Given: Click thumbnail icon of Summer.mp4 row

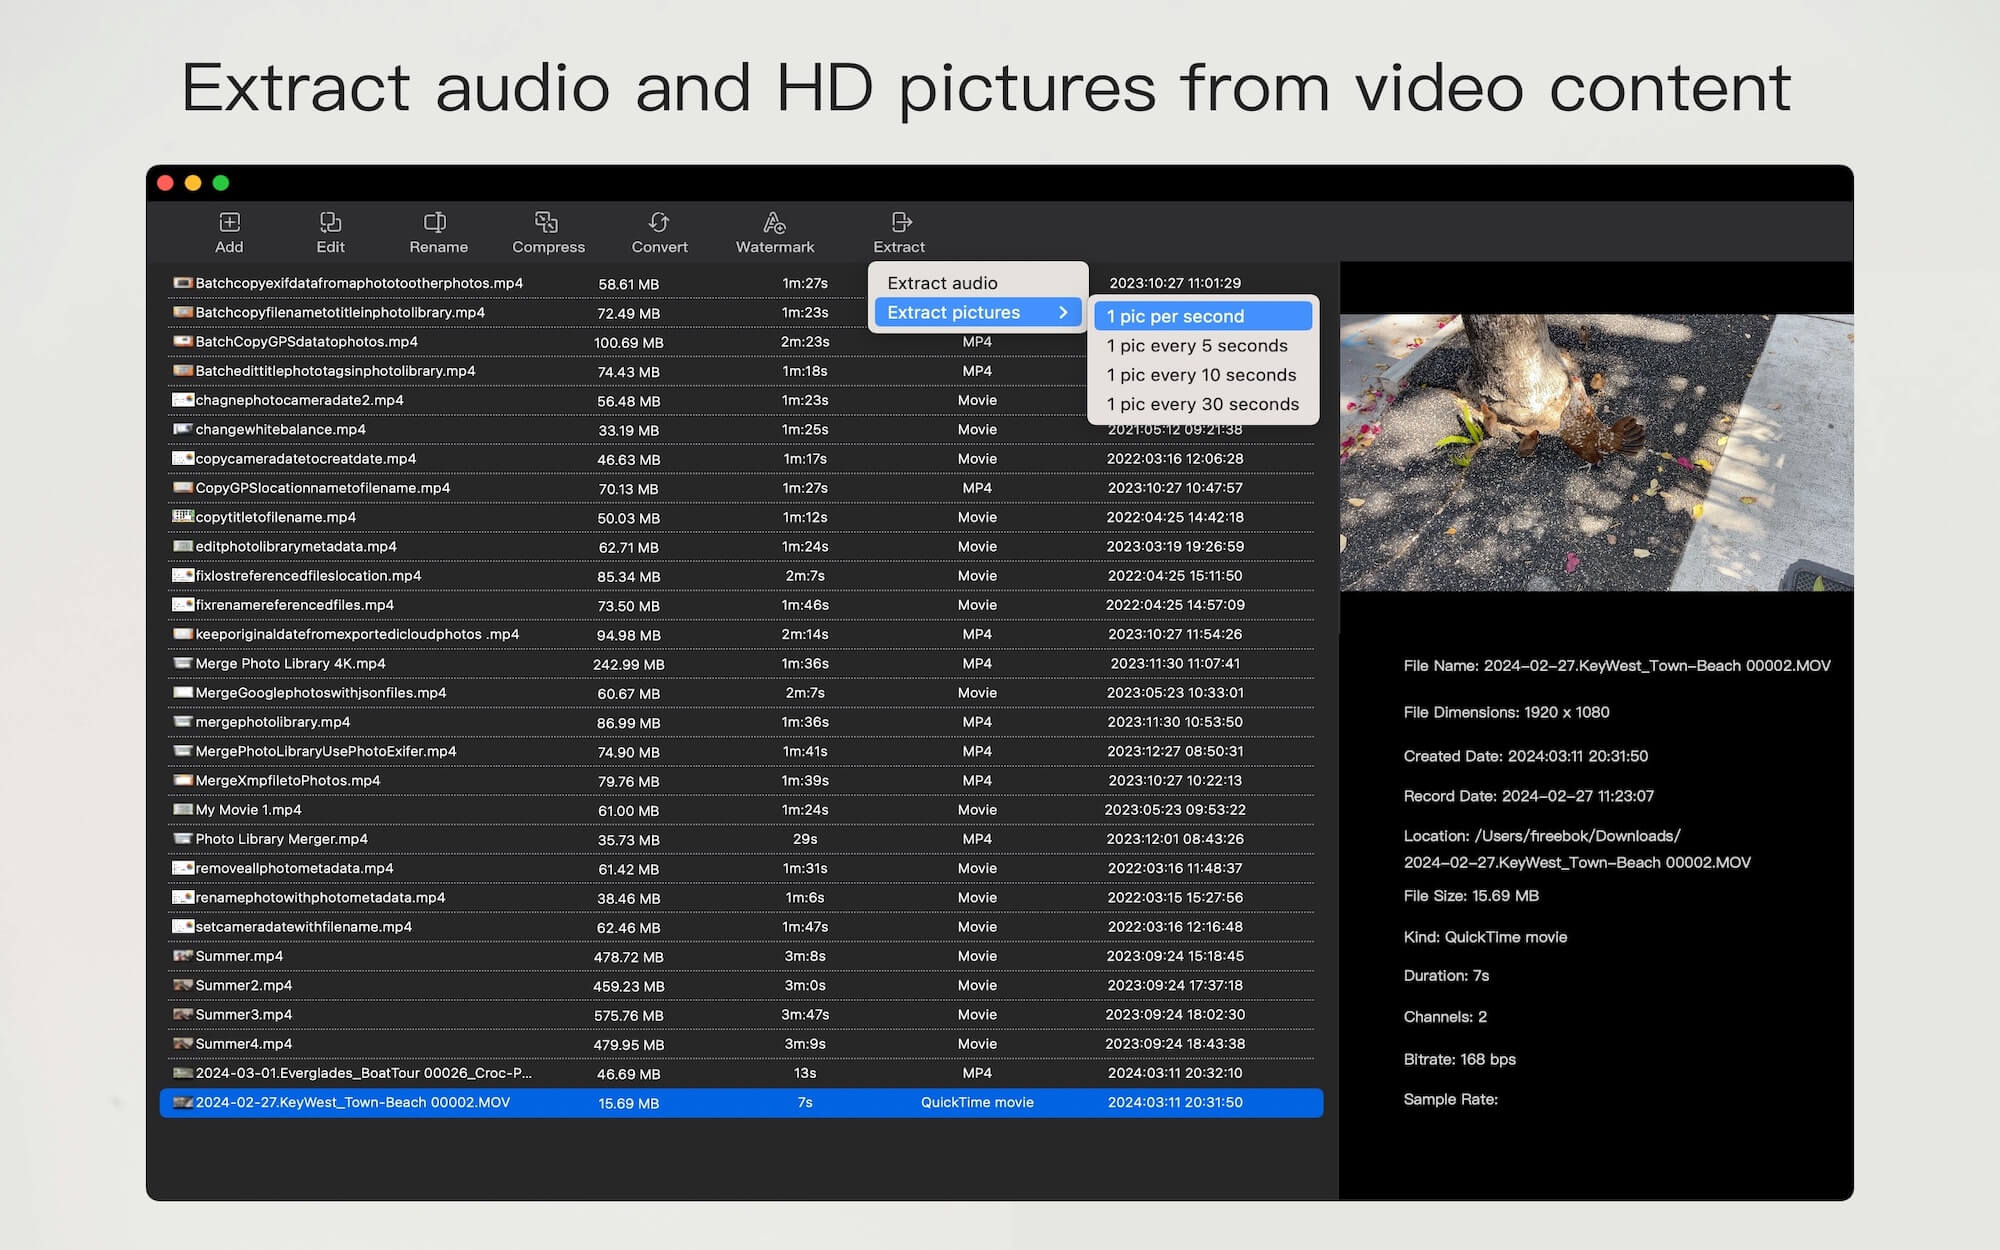Looking at the screenshot, I should pos(183,956).
